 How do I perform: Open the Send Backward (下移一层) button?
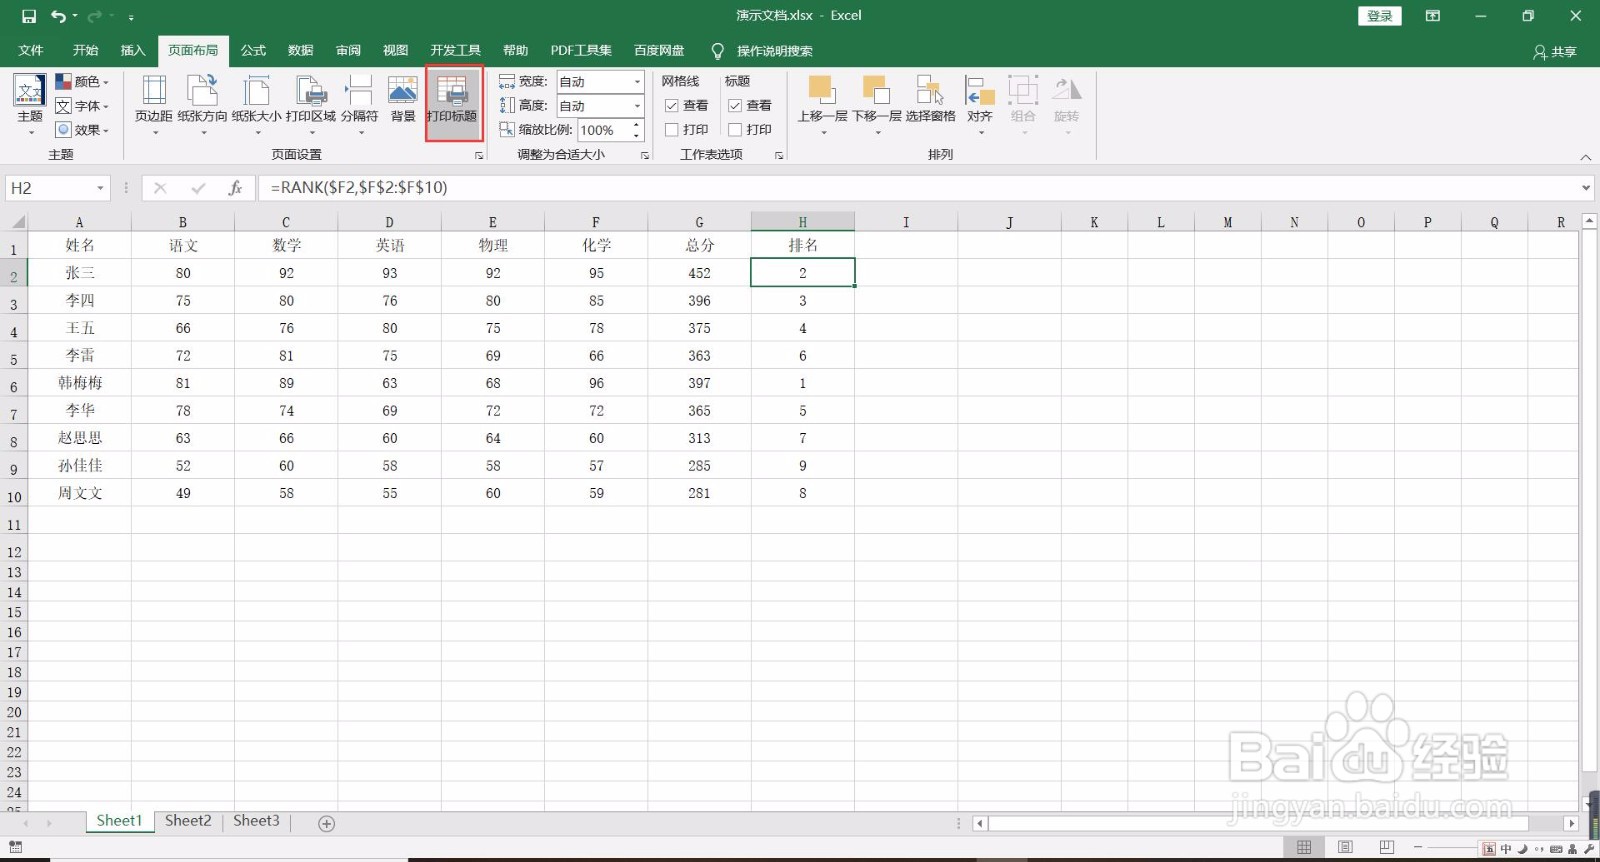click(877, 105)
